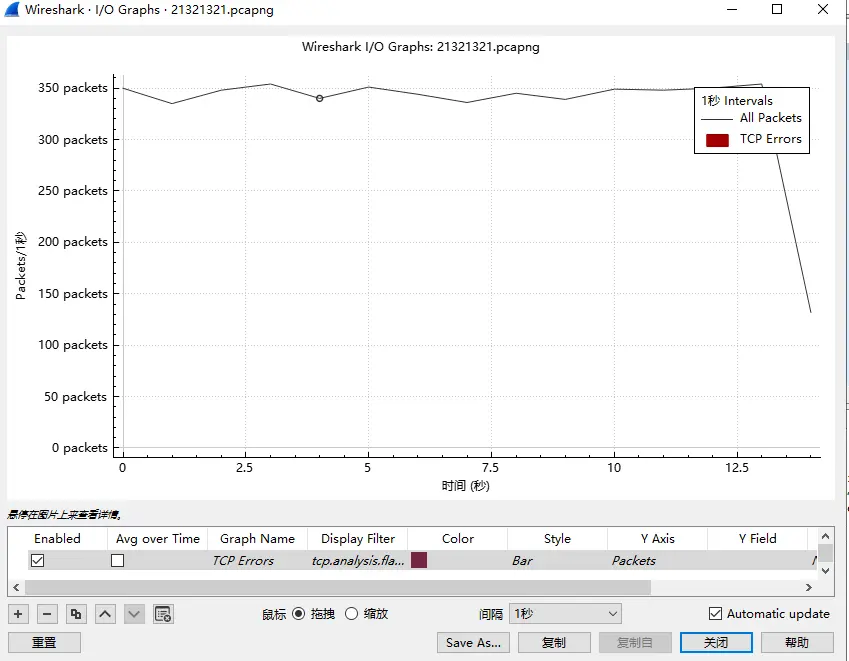849x661 pixels.
Task: Click the Display Filter column header
Action: point(357,539)
